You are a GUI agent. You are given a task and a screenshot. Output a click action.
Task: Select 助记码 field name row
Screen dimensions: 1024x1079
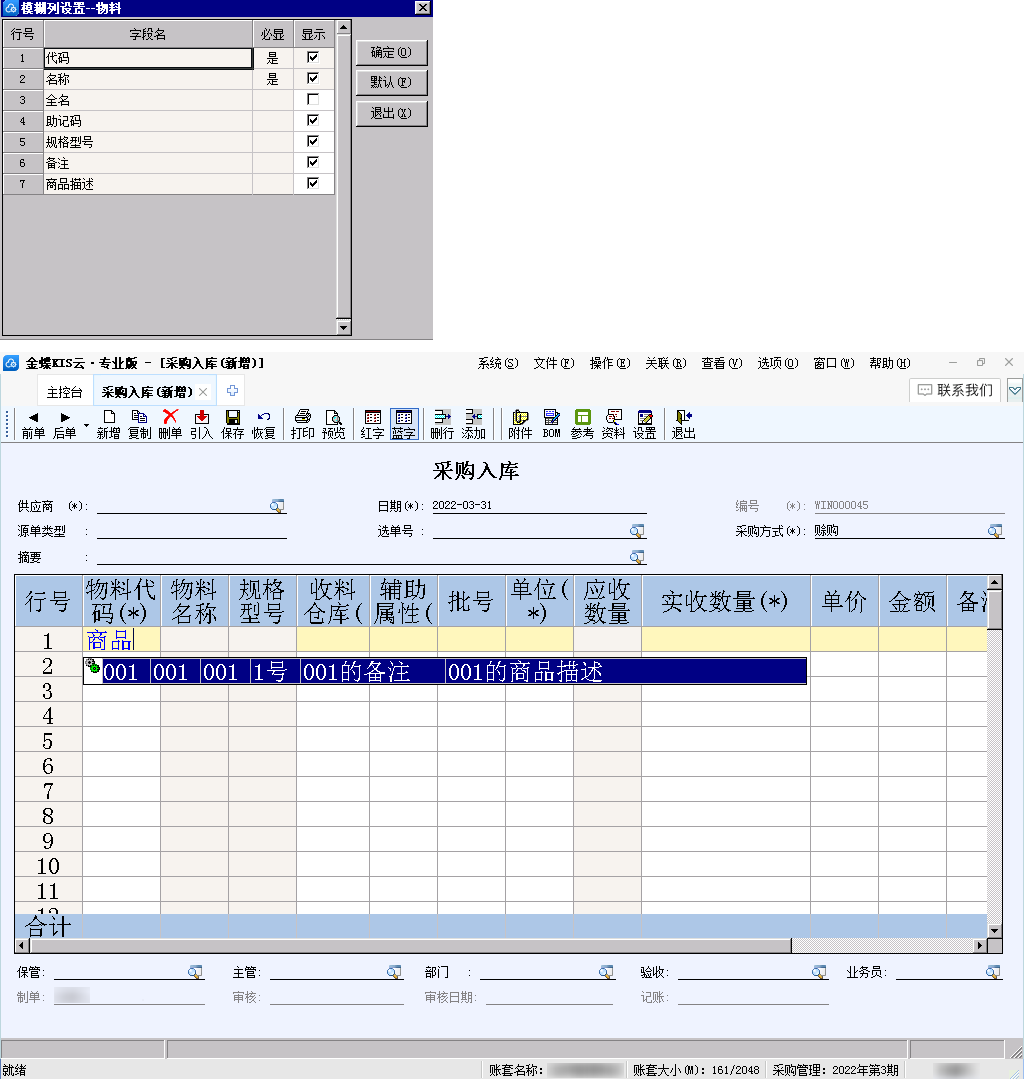point(148,120)
